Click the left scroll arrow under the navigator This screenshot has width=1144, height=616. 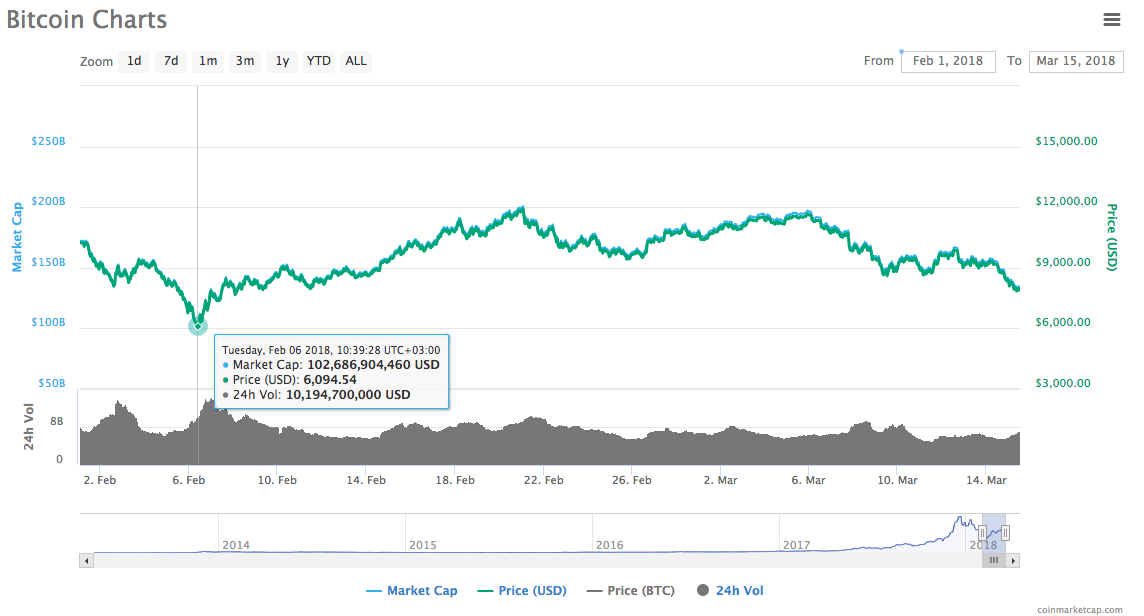[87, 560]
